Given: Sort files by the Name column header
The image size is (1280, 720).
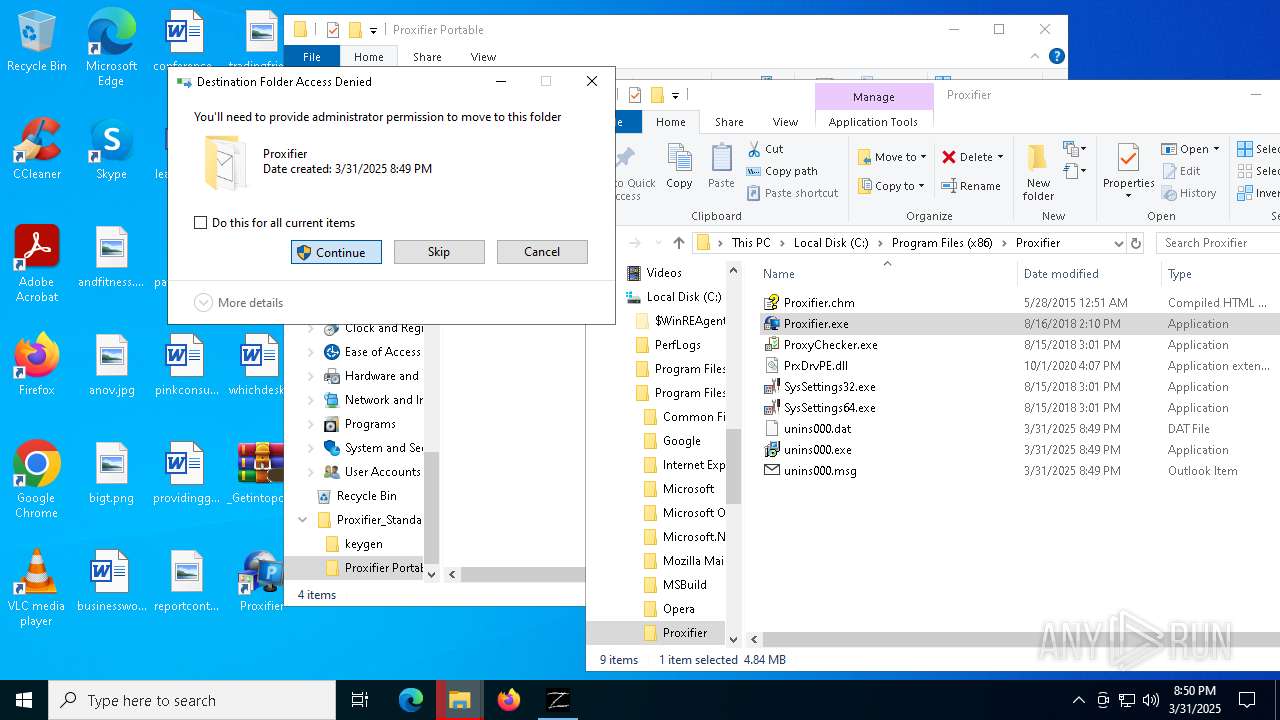Looking at the screenshot, I should [886, 273].
